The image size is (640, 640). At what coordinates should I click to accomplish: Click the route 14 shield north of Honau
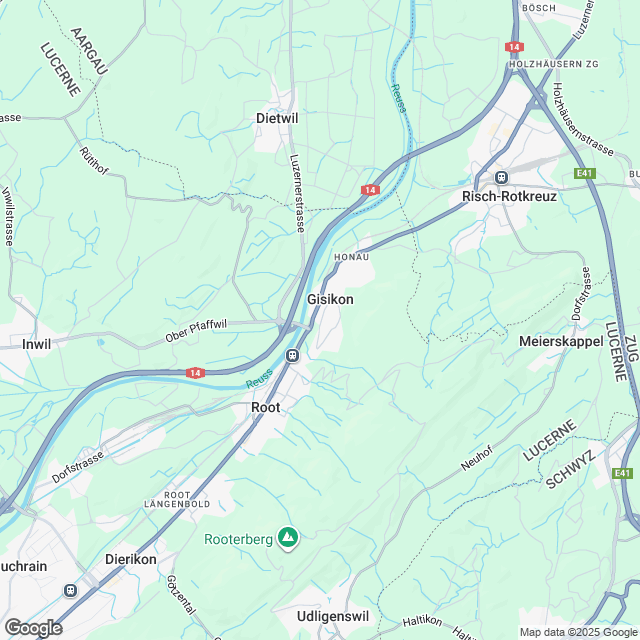(x=370, y=190)
